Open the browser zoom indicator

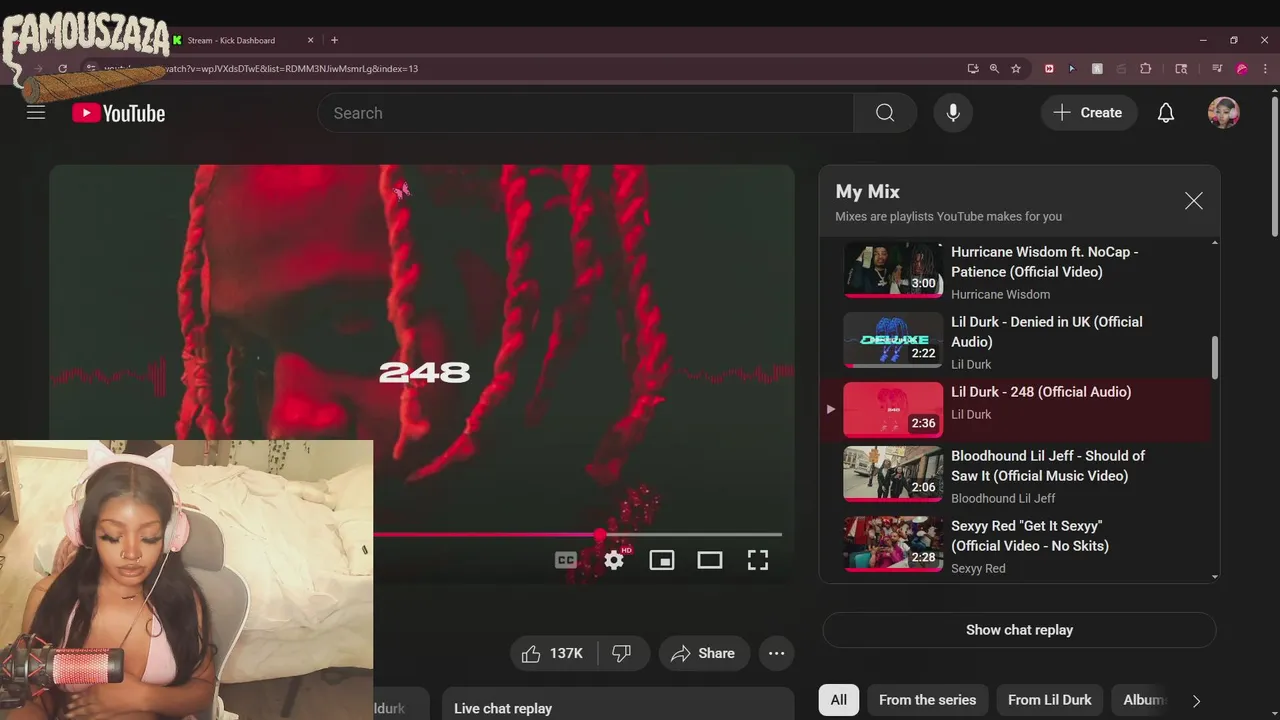pos(994,69)
